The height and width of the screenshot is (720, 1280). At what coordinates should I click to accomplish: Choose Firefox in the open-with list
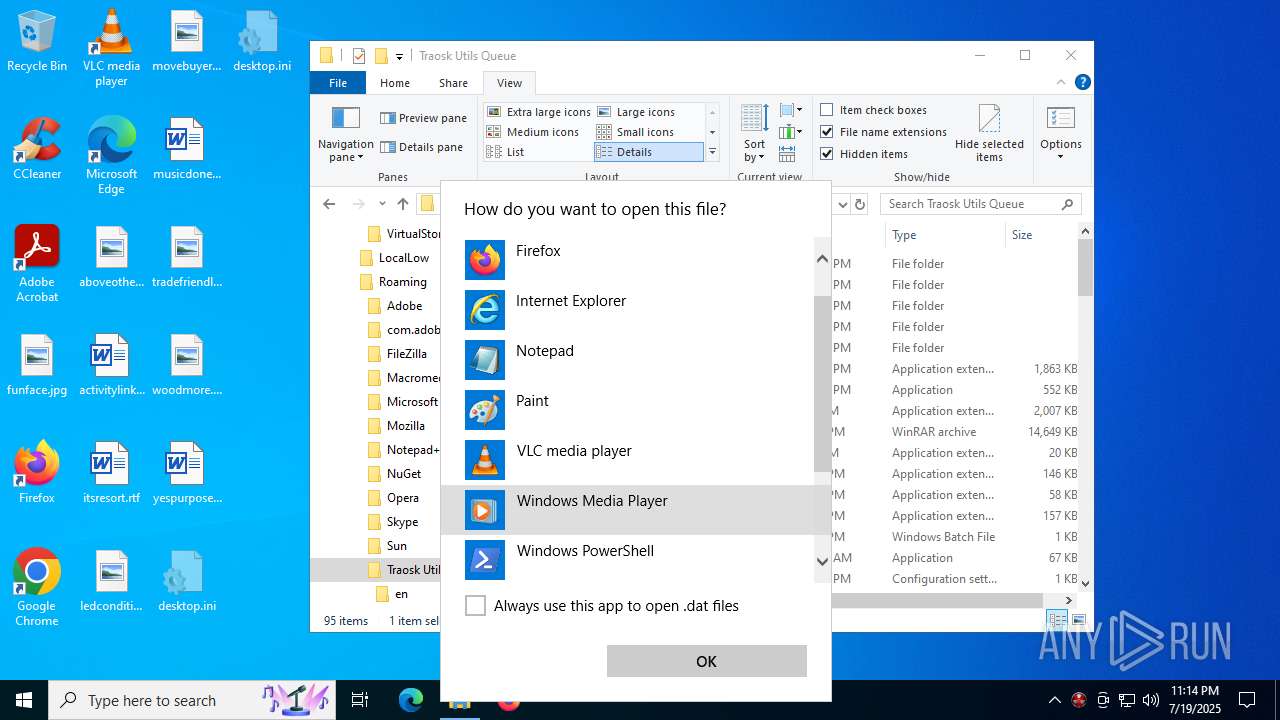[x=628, y=260]
